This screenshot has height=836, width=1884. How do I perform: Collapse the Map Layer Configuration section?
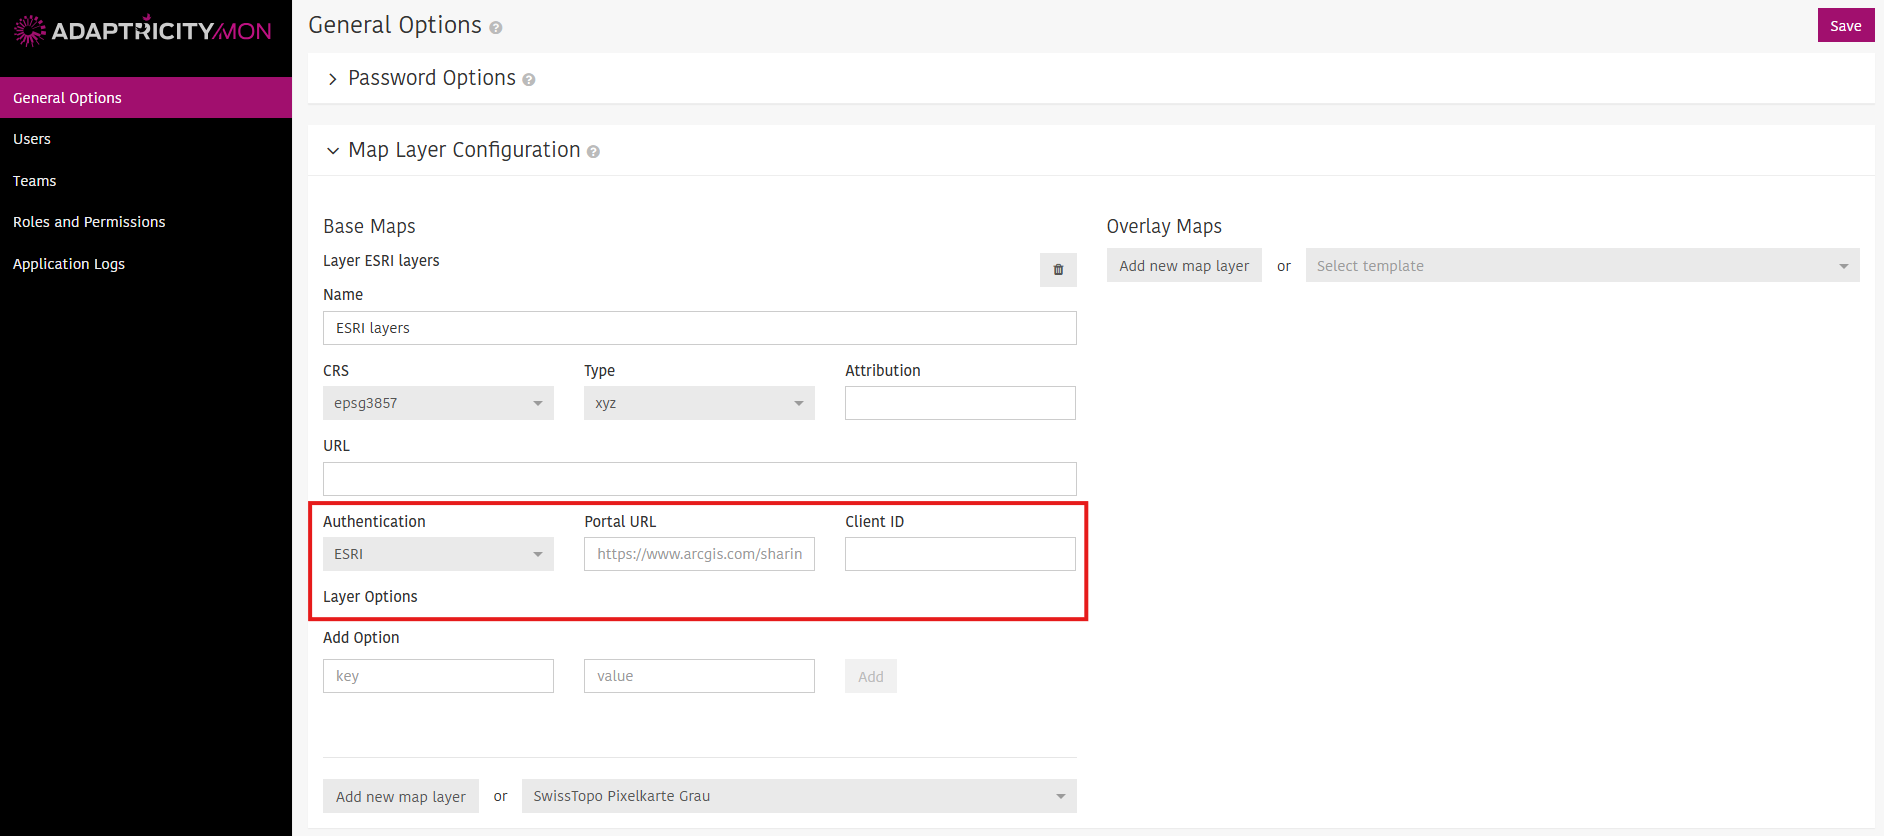click(x=333, y=151)
